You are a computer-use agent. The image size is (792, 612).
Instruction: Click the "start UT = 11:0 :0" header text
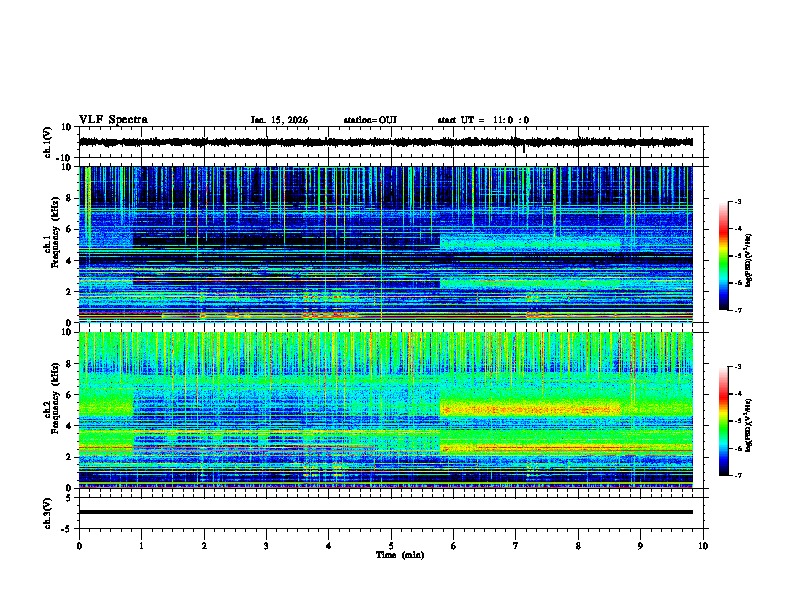483,120
